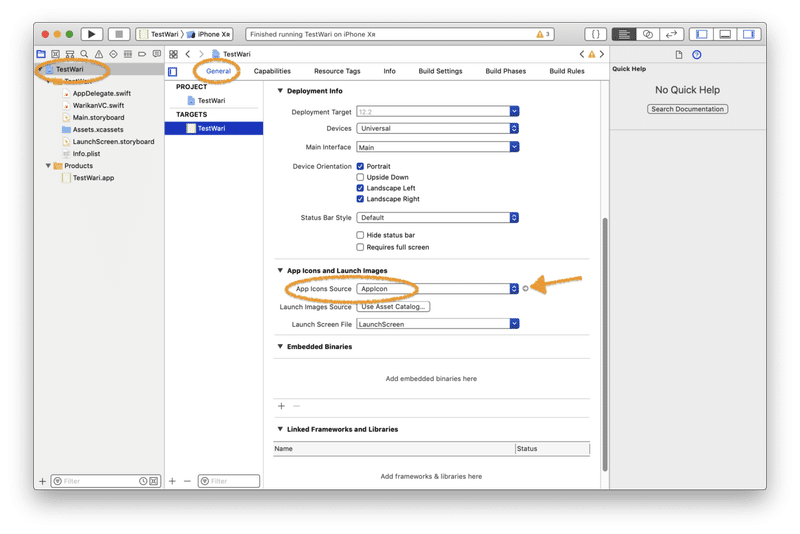The width and height of the screenshot is (800, 534).
Task: Open the find navigator magnifier
Action: 84,54
